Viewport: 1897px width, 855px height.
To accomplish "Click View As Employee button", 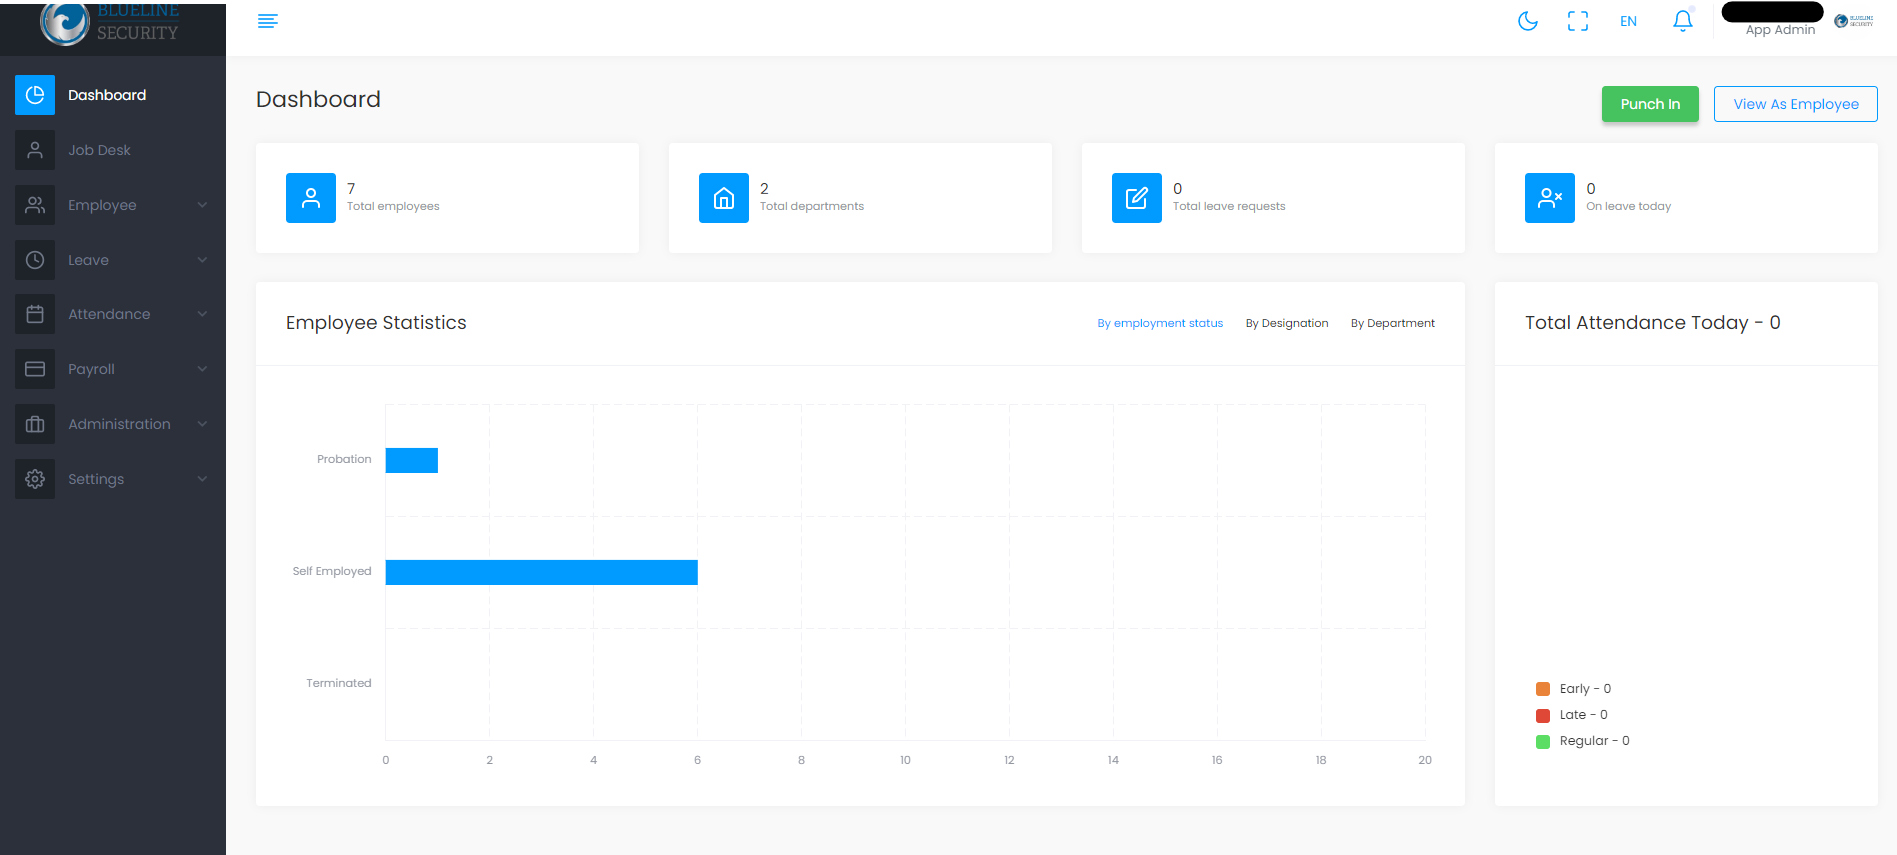I will tap(1795, 104).
